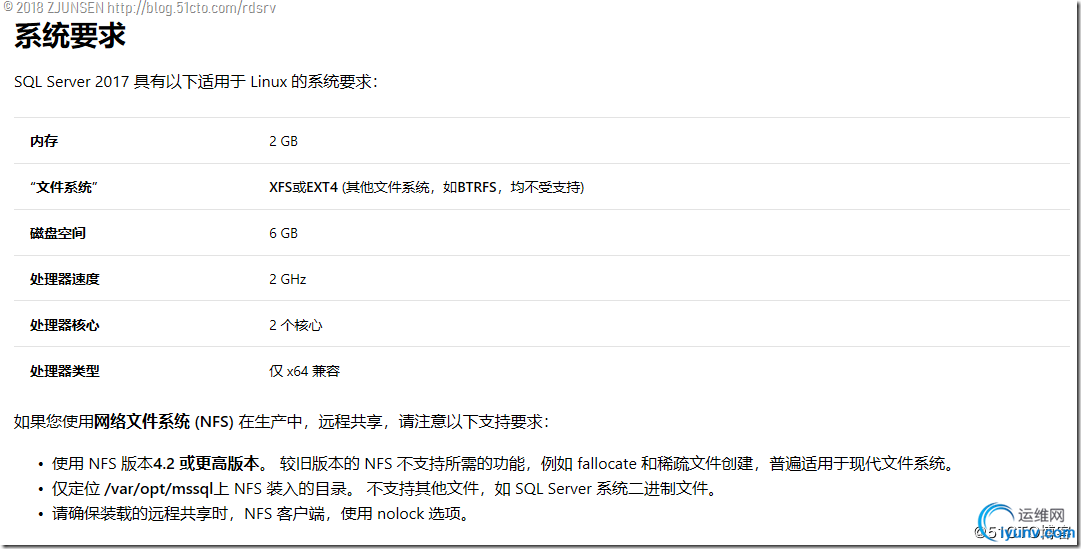Click the 2 GHz value
This screenshot has width=1081, height=549.
pyautogui.click(x=287, y=279)
